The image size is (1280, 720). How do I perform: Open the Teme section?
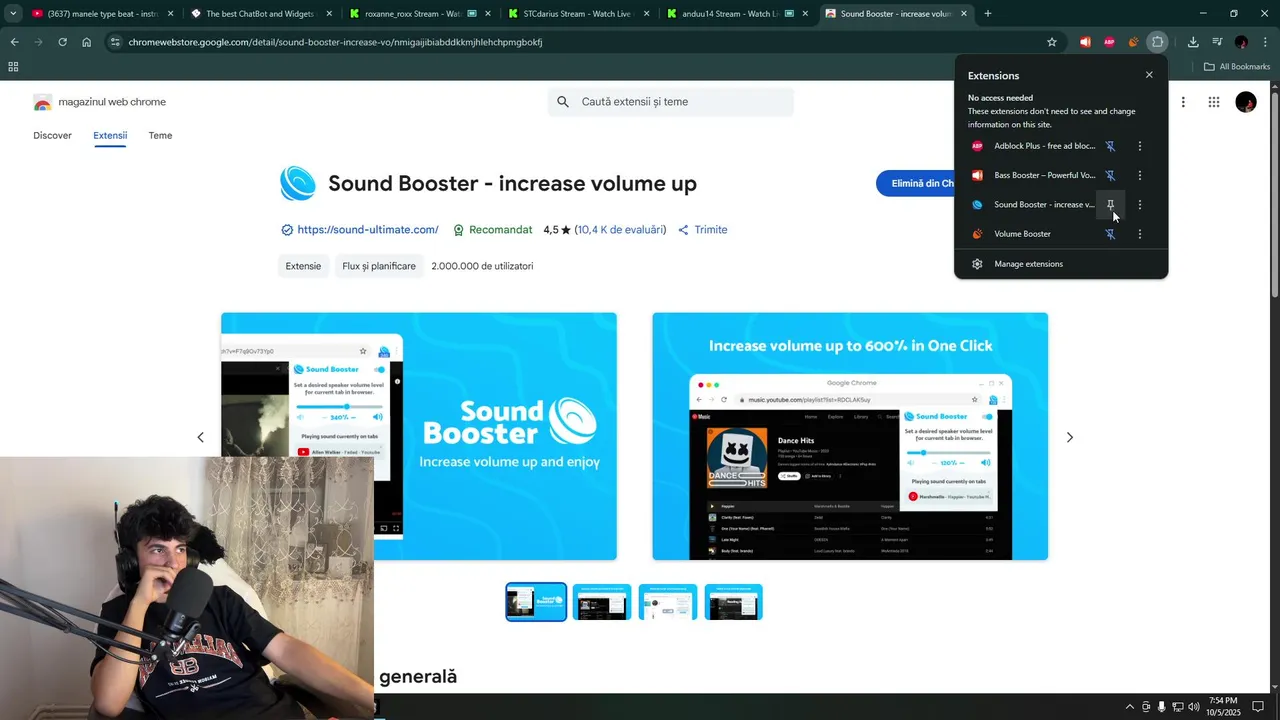[x=160, y=135]
